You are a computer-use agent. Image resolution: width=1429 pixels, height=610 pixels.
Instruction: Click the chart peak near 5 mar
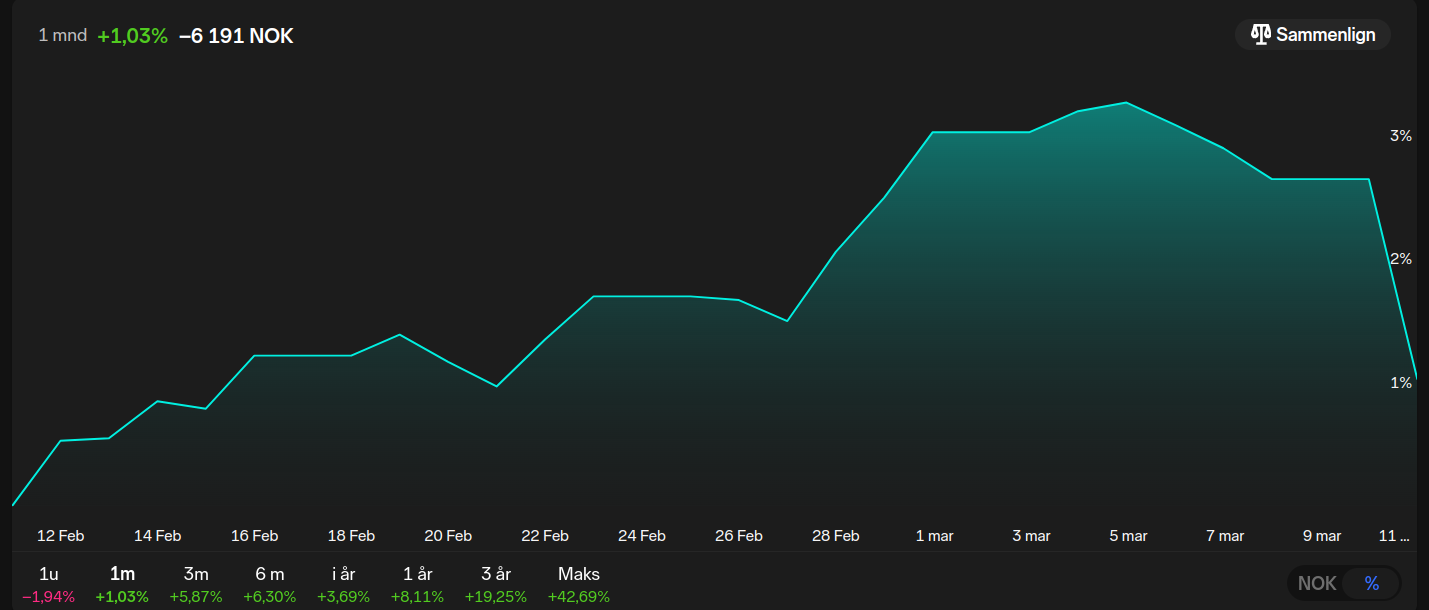tap(1127, 102)
